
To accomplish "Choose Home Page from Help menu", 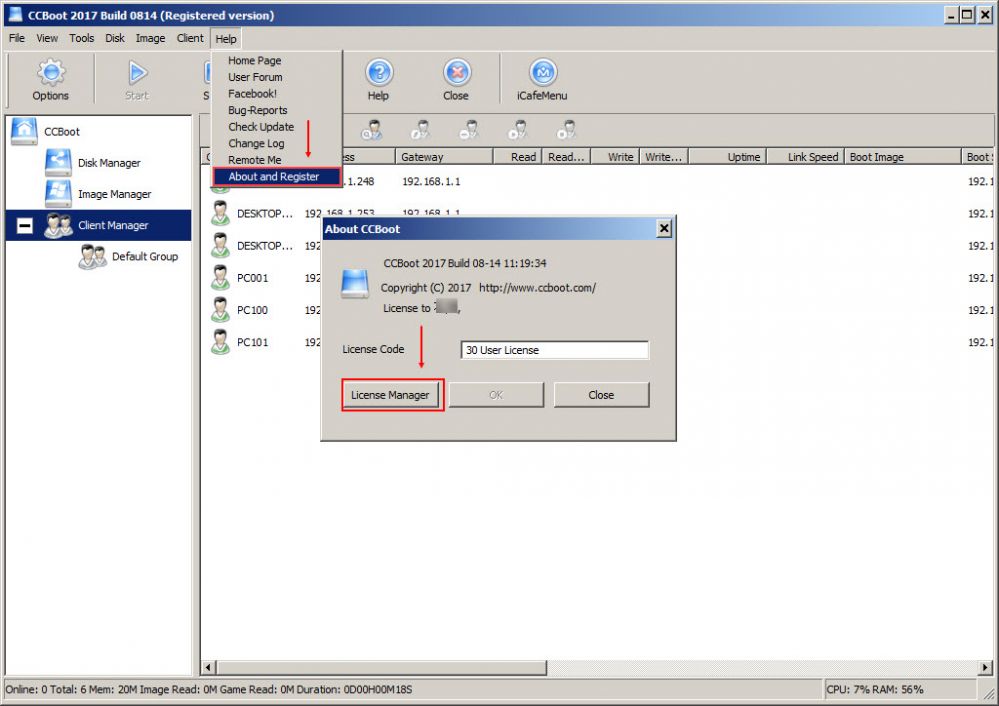I will point(255,61).
